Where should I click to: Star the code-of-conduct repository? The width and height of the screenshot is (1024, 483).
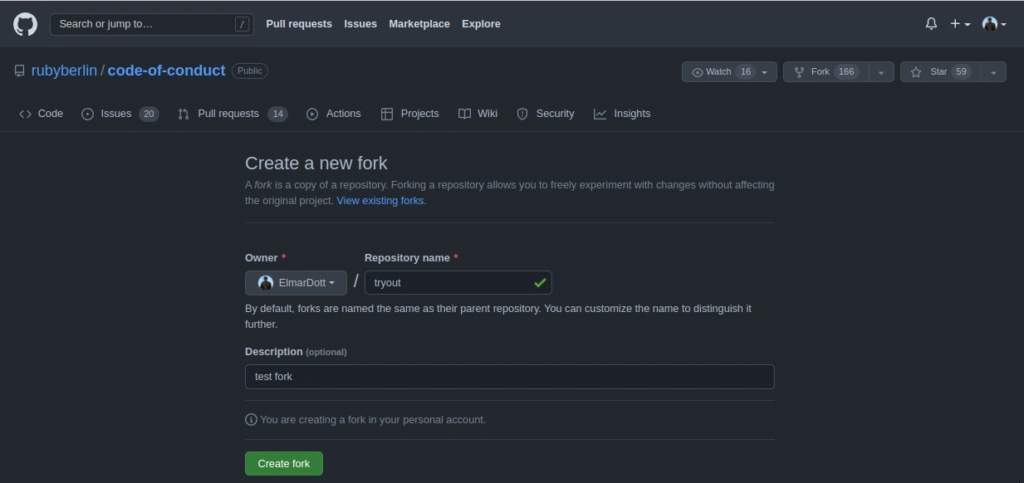point(940,72)
